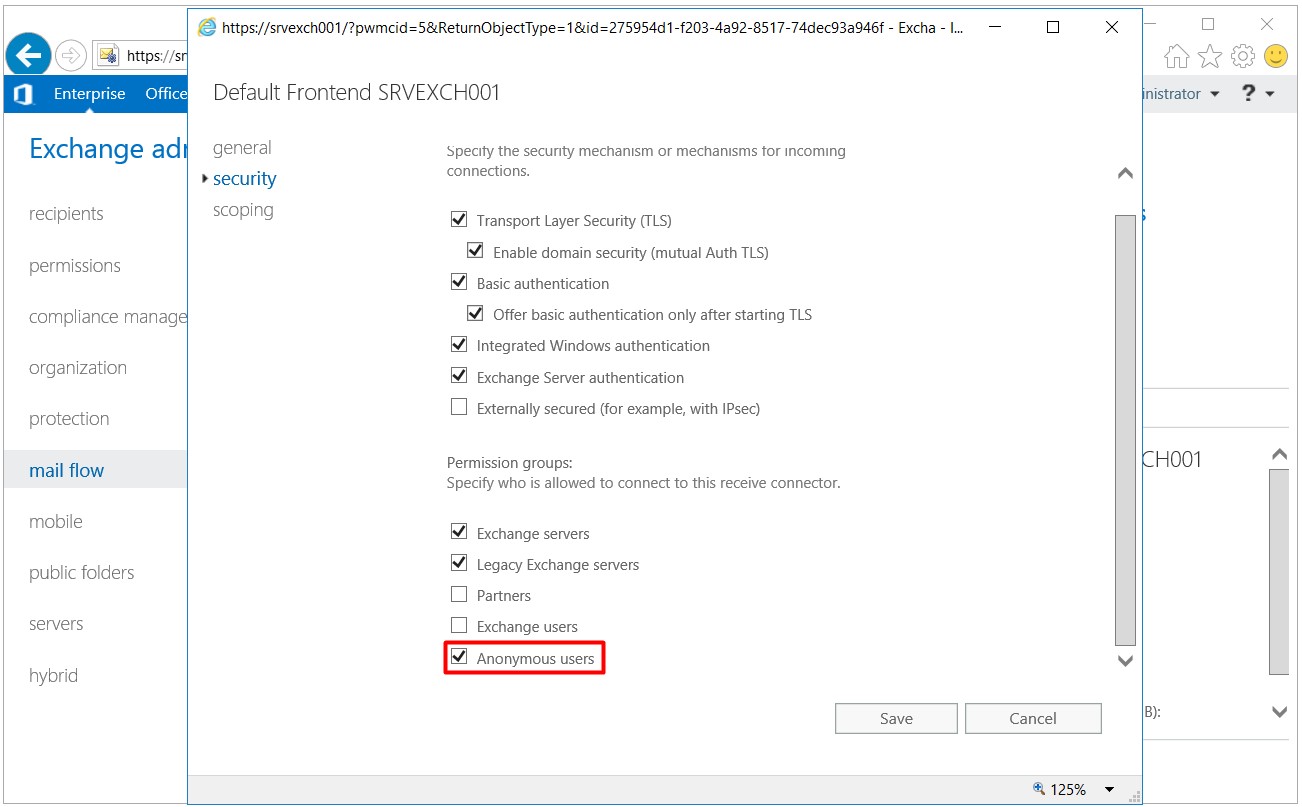Open the zoom level dropdown arrow
The width and height of the screenshot is (1302, 807).
(1109, 790)
